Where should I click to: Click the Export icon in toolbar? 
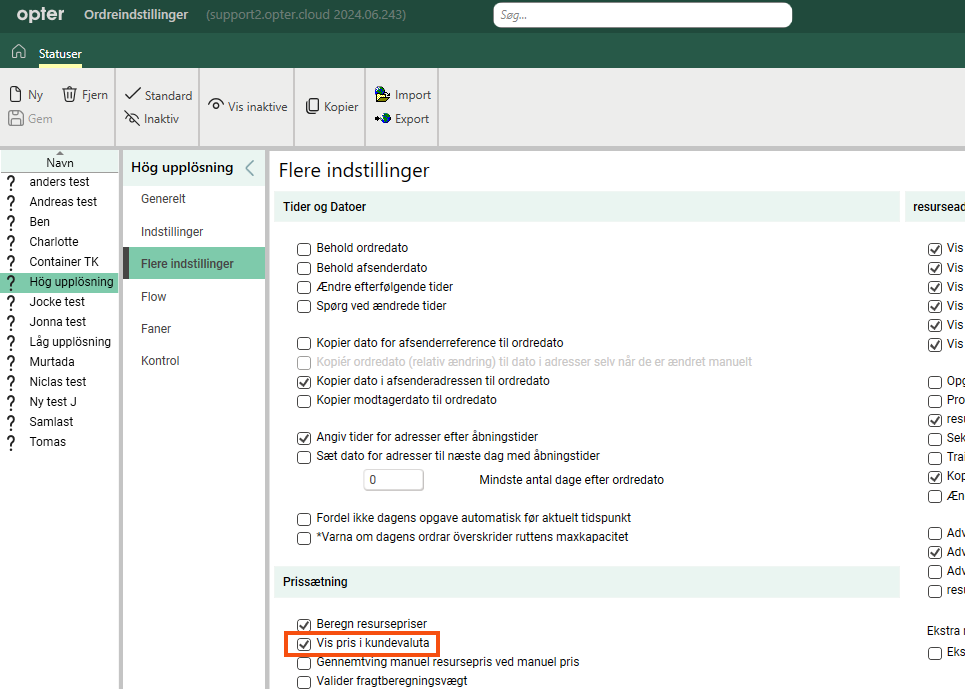(382, 118)
